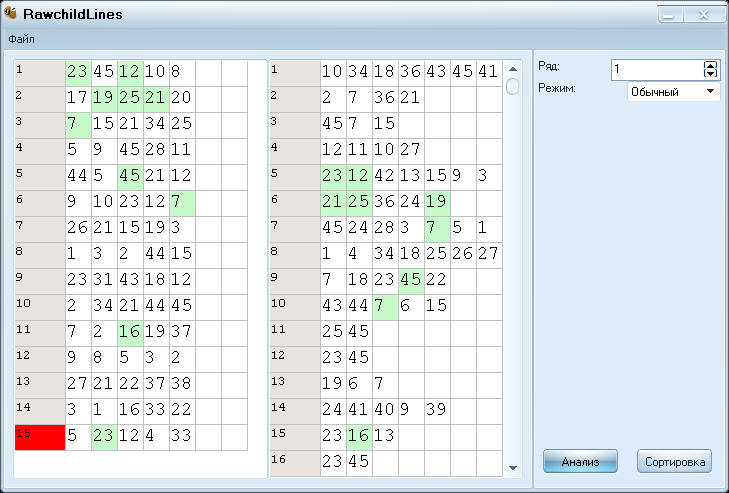The image size is (729, 493).
Task: Select cell 19 in right table row 13
Action: pyautogui.click(x=333, y=386)
